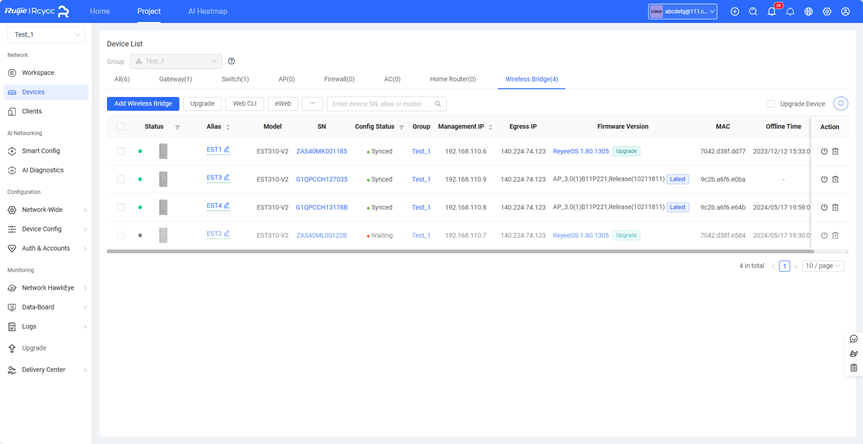Enable the Upgrade Device checkbox
The image size is (863, 444).
click(771, 104)
